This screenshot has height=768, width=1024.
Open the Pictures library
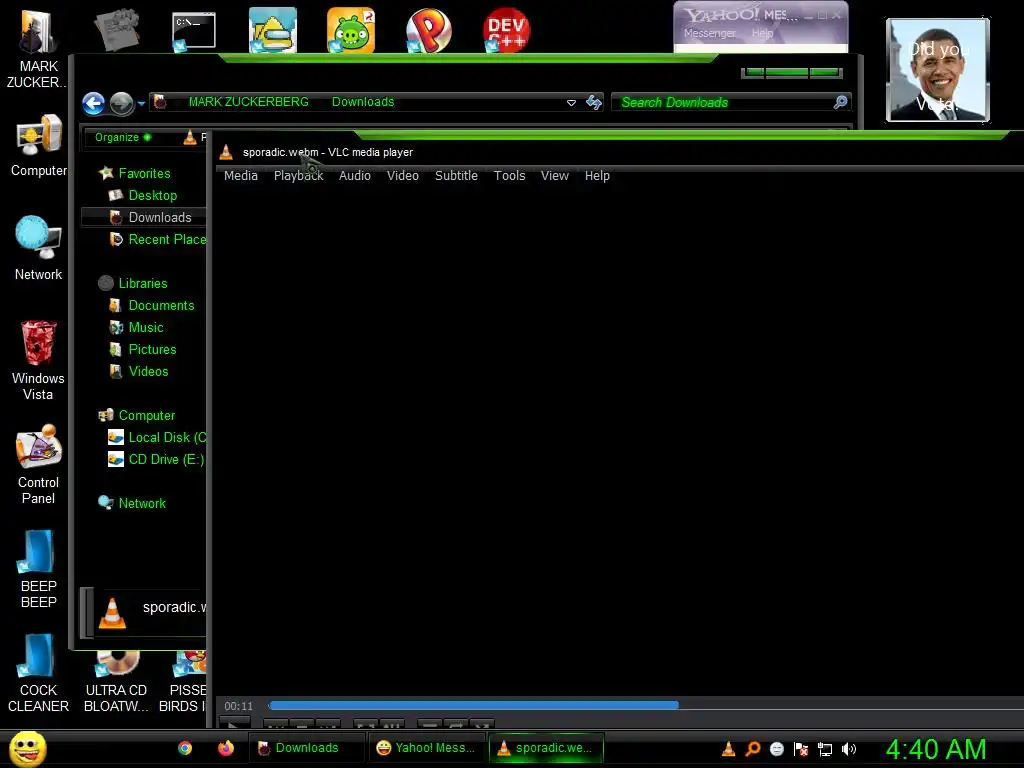coord(152,349)
